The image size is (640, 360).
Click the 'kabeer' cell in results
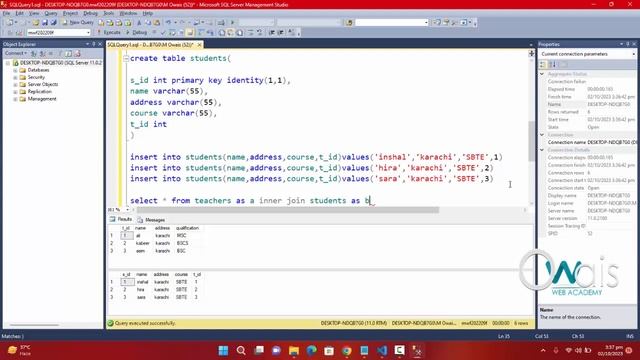[x=142, y=243]
